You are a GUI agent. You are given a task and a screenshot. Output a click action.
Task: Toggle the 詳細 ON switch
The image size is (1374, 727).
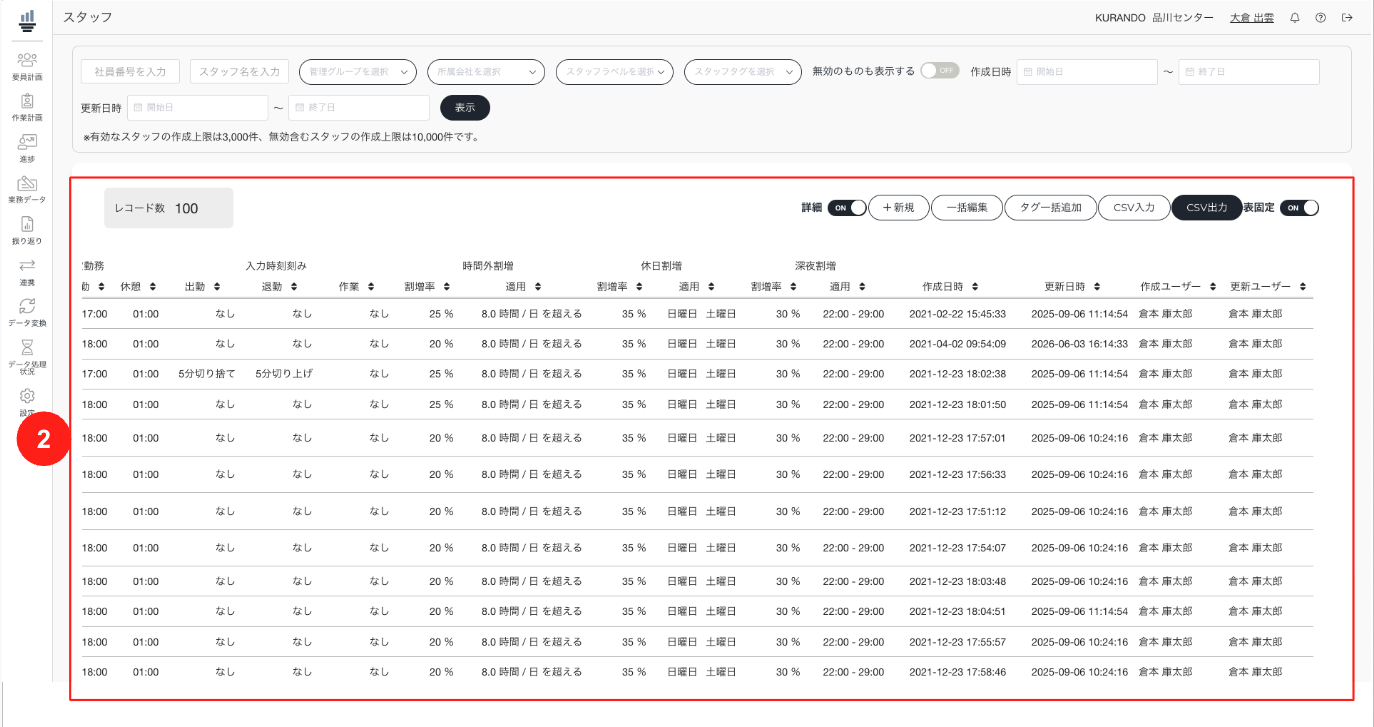(846, 208)
